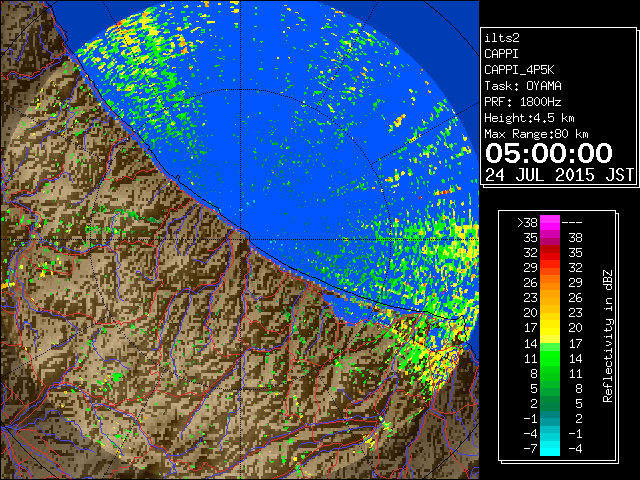Click the radar center at crosshair intersection

[x=241, y=240]
